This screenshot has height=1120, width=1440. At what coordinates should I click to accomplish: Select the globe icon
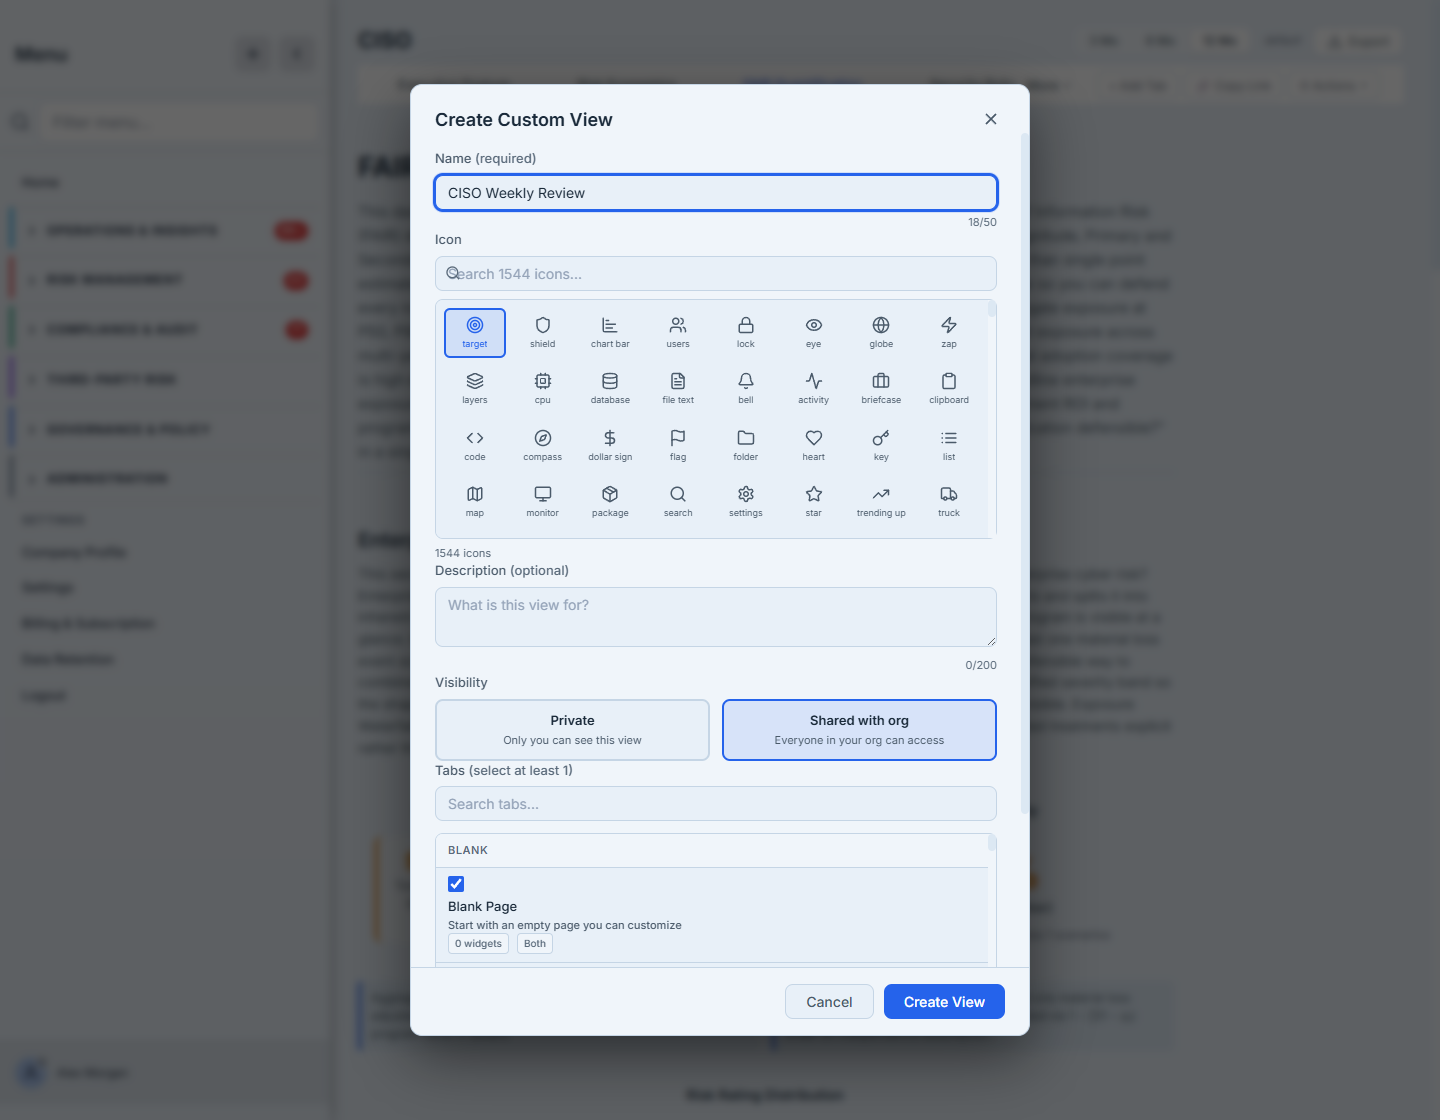click(881, 333)
